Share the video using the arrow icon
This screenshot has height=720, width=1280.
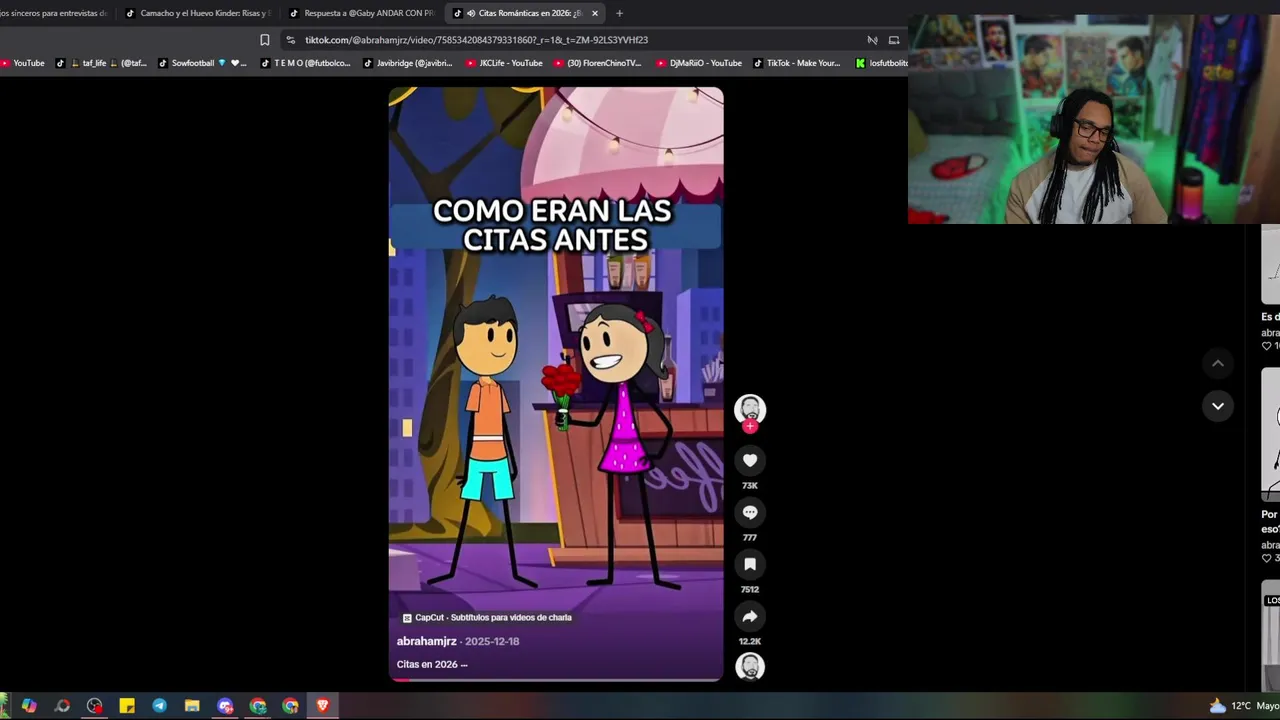pyautogui.click(x=750, y=616)
